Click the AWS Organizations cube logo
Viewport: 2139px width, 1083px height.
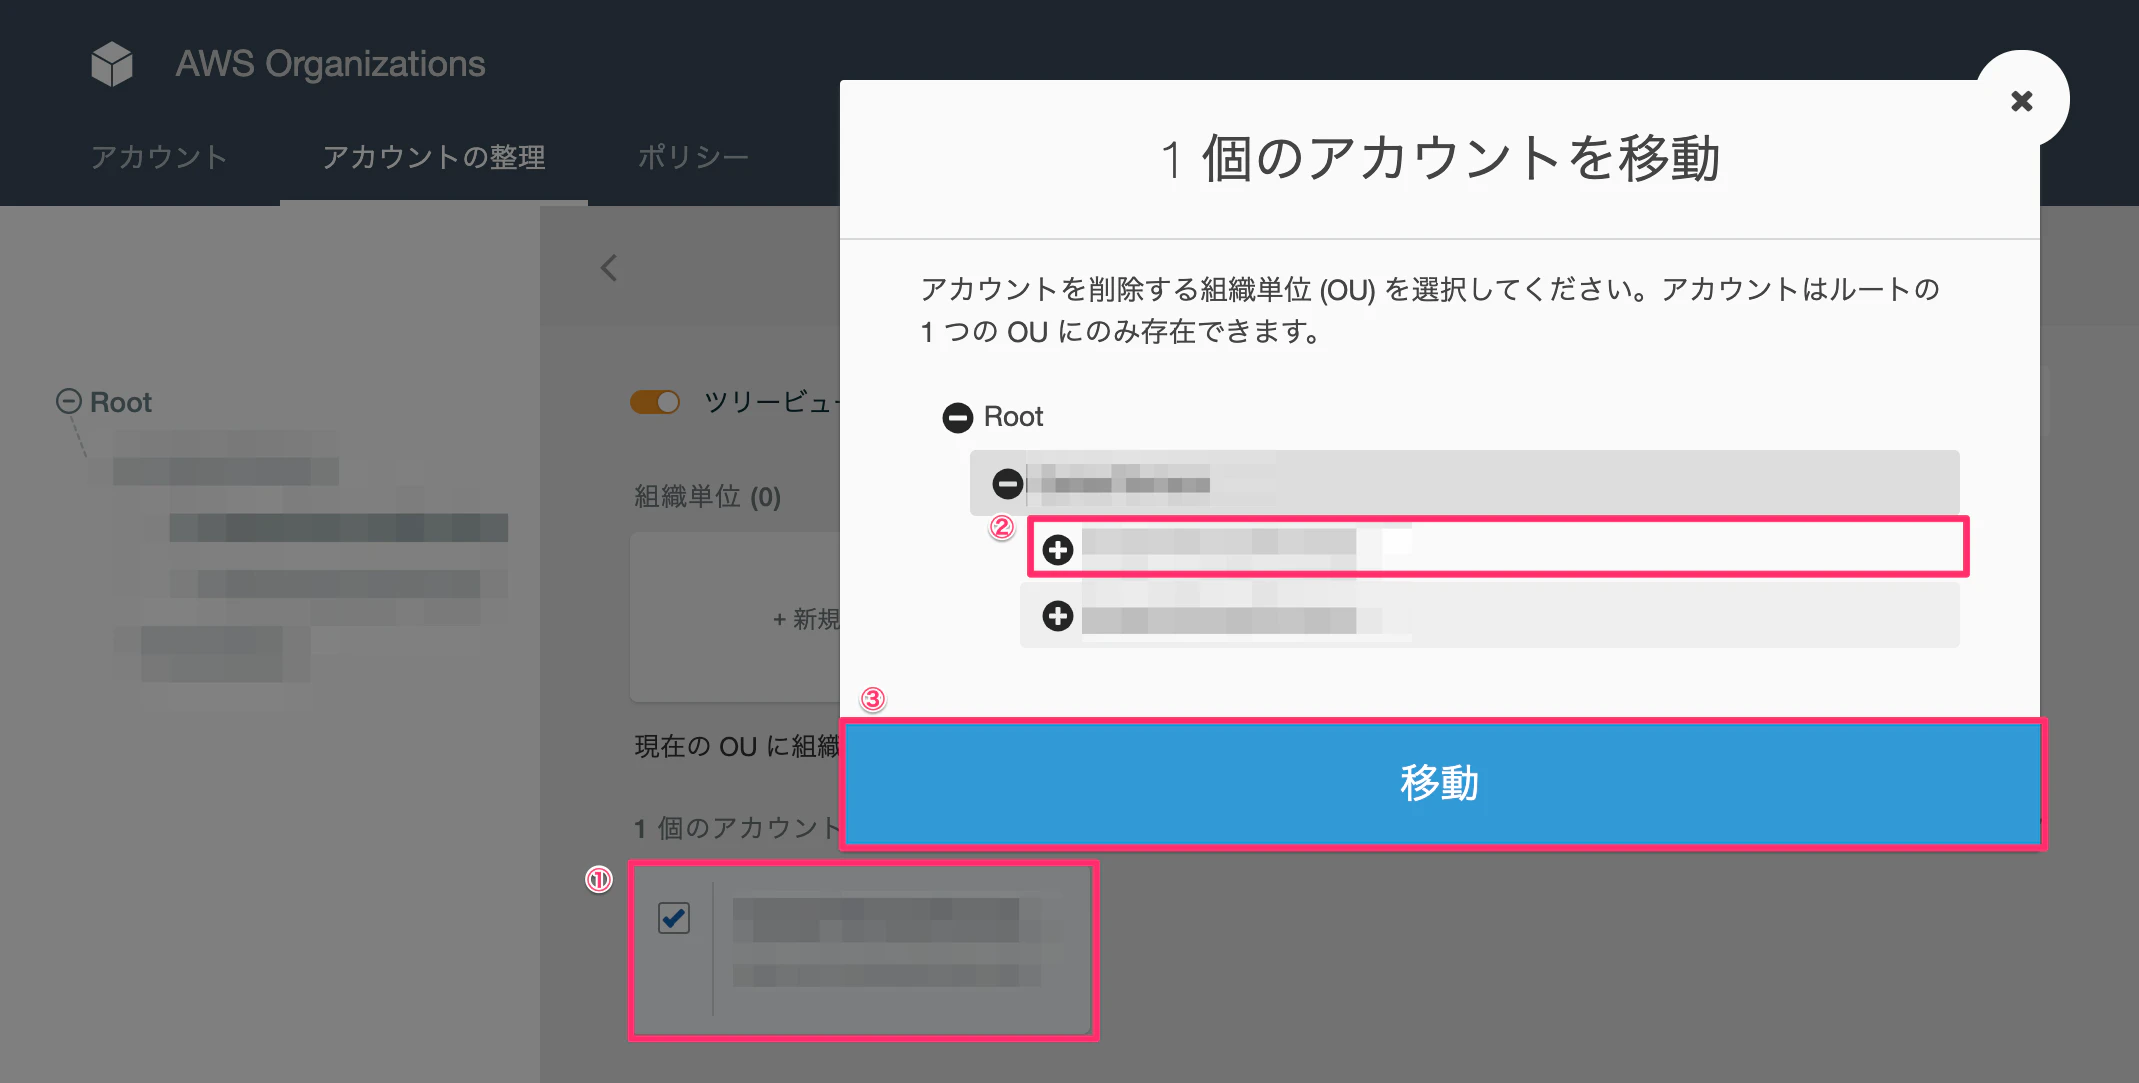(111, 64)
